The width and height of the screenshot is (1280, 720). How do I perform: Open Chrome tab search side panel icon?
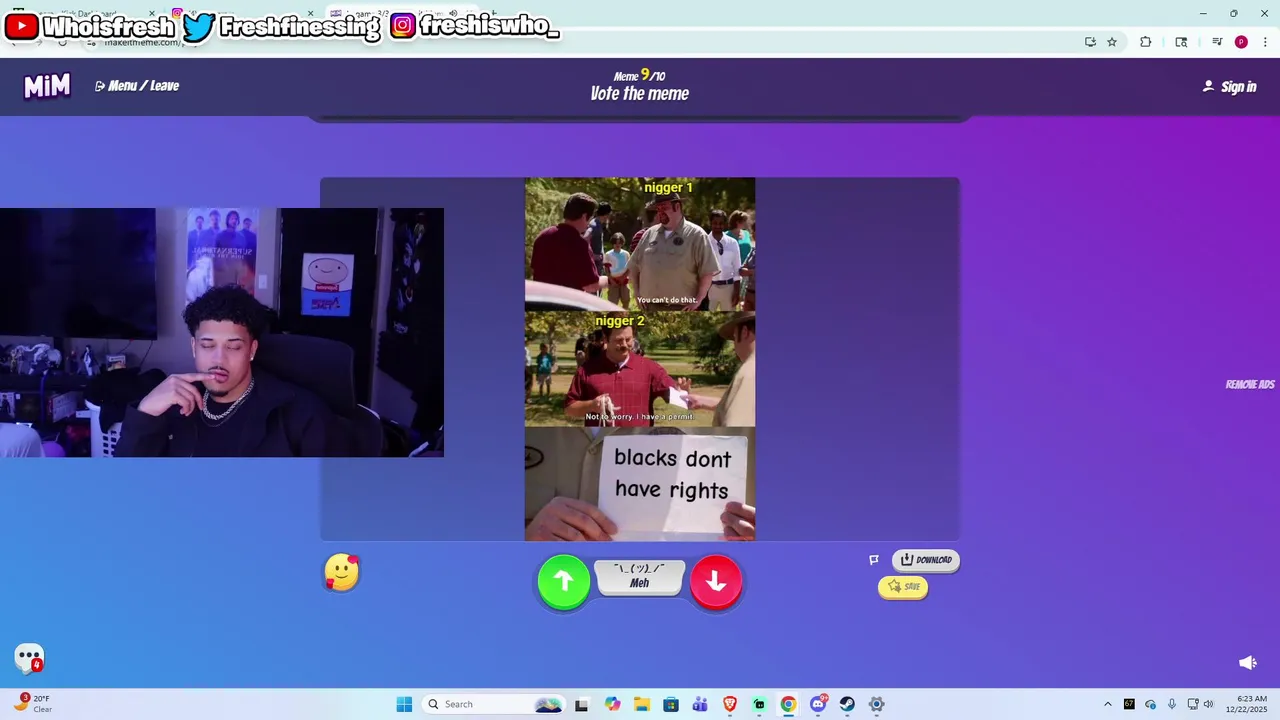coord(1181,42)
